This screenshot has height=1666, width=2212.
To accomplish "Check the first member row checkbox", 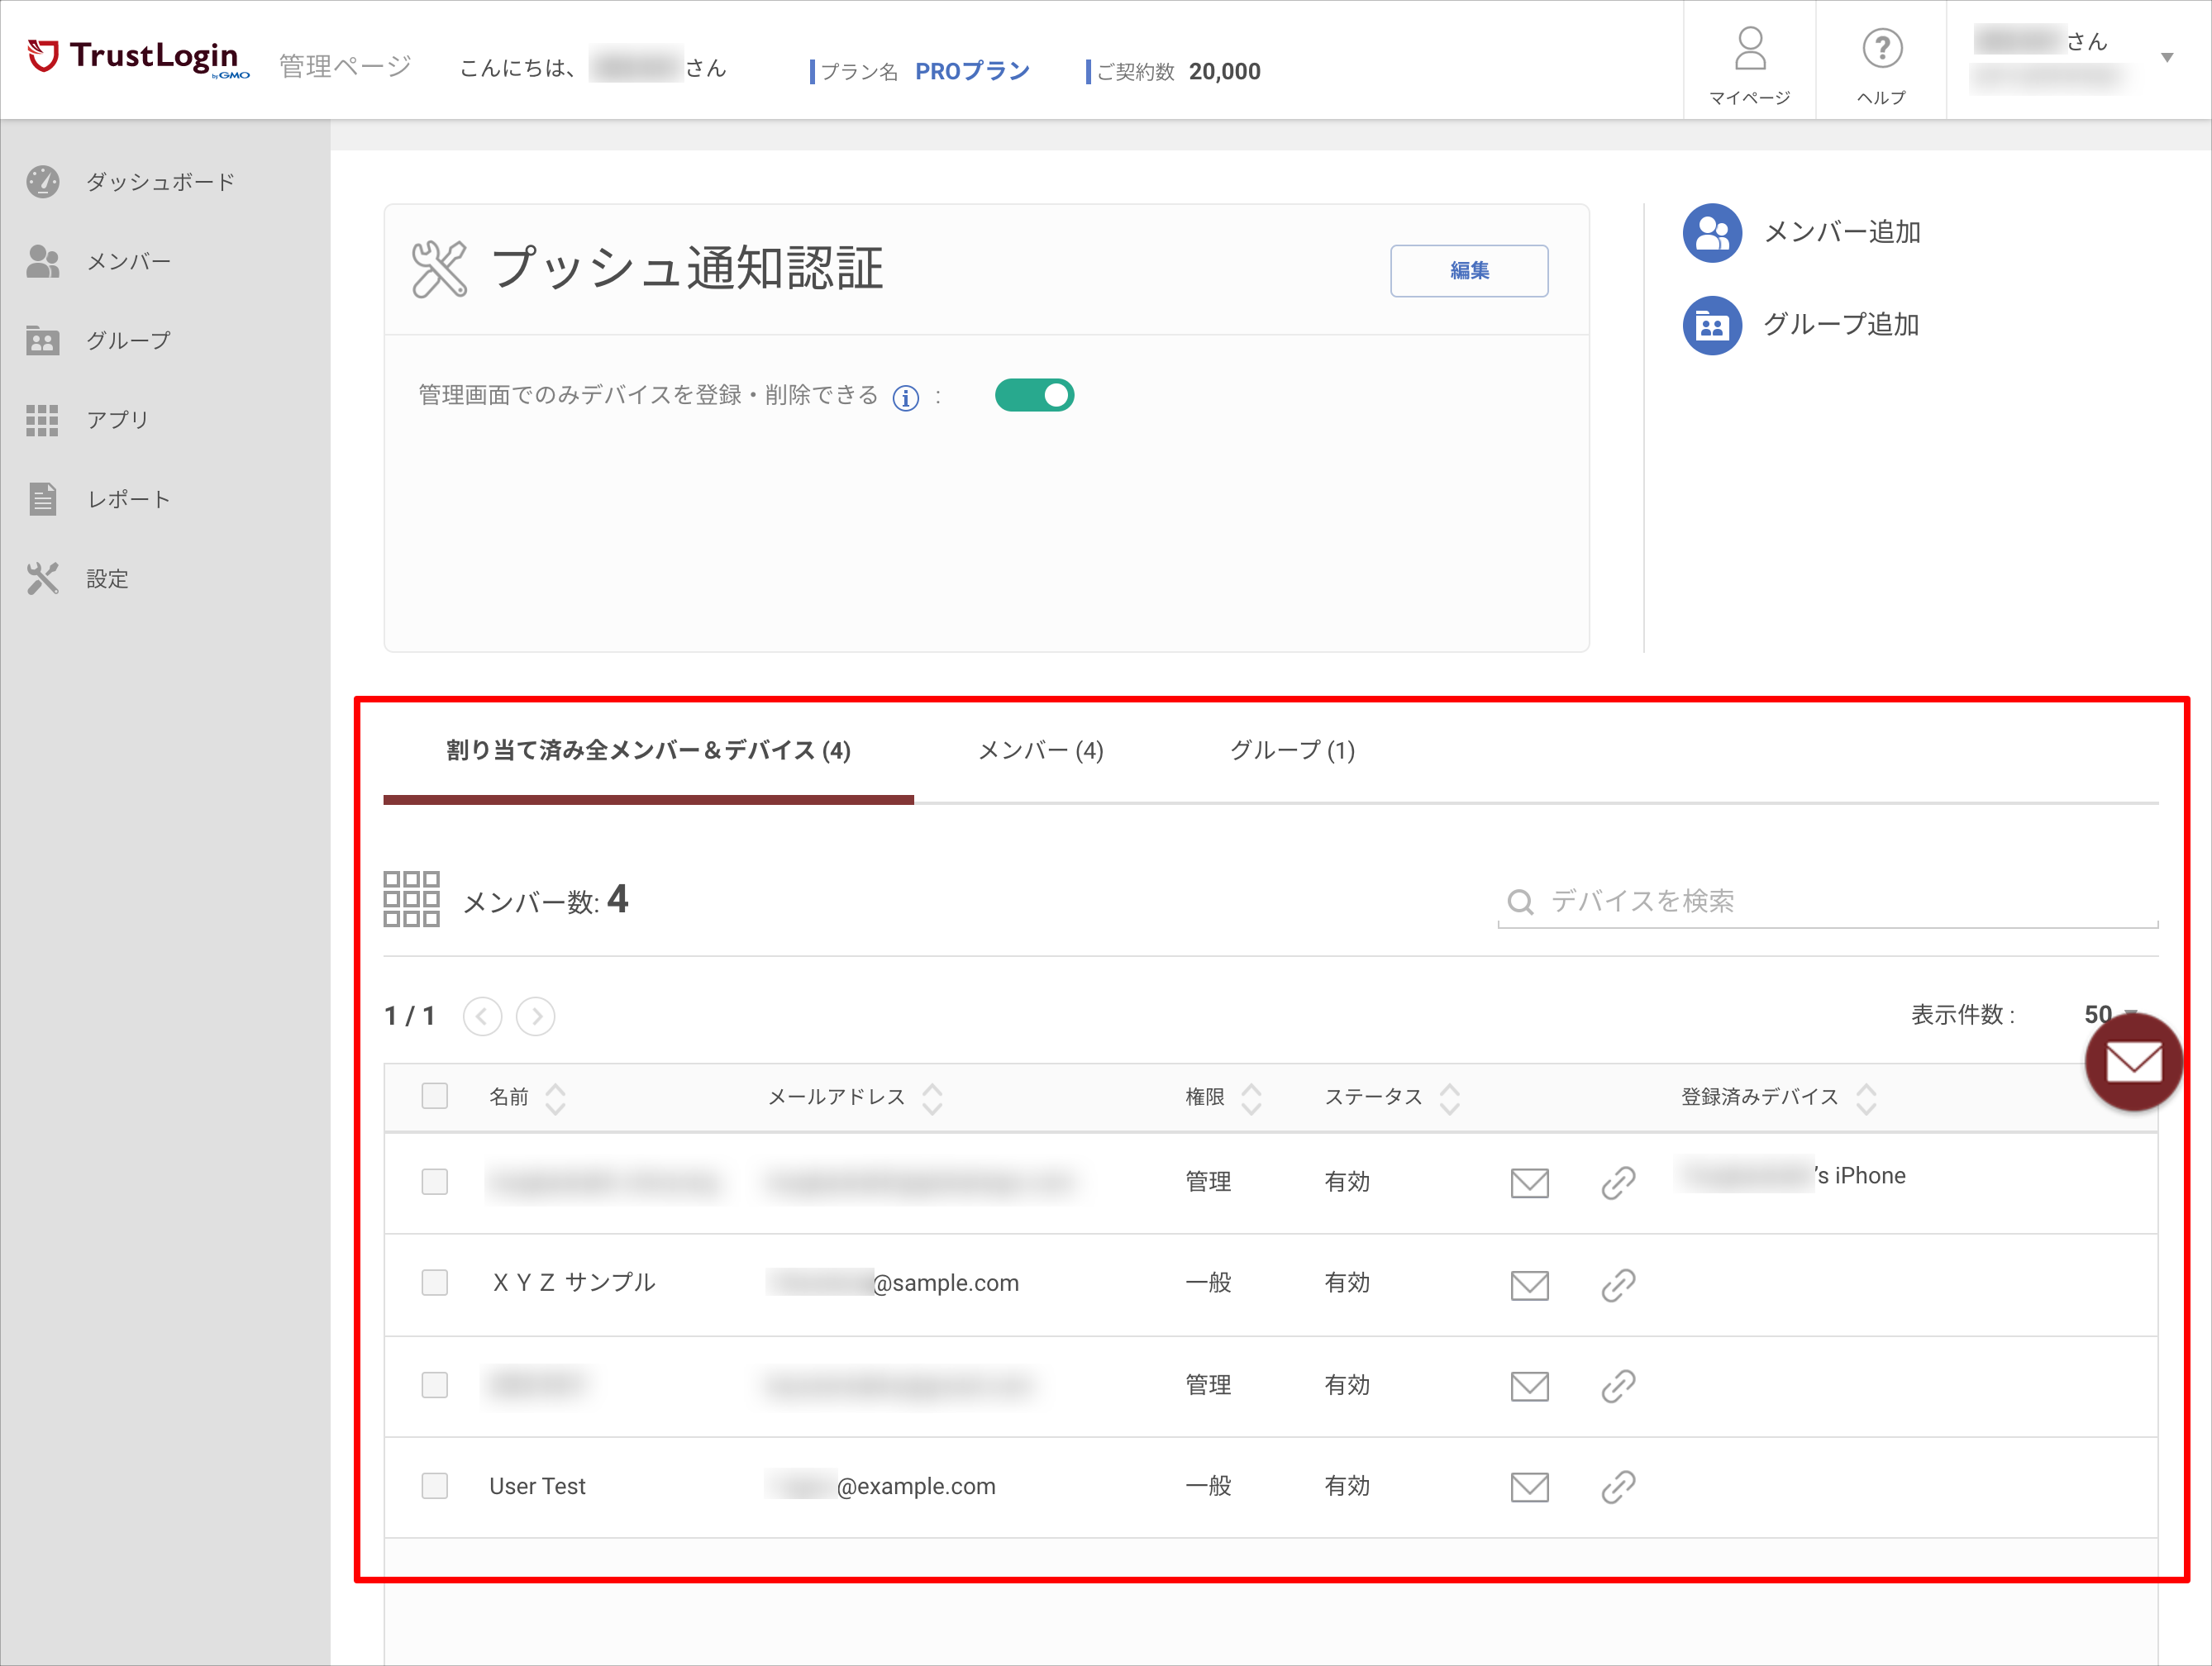I will click(x=434, y=1182).
